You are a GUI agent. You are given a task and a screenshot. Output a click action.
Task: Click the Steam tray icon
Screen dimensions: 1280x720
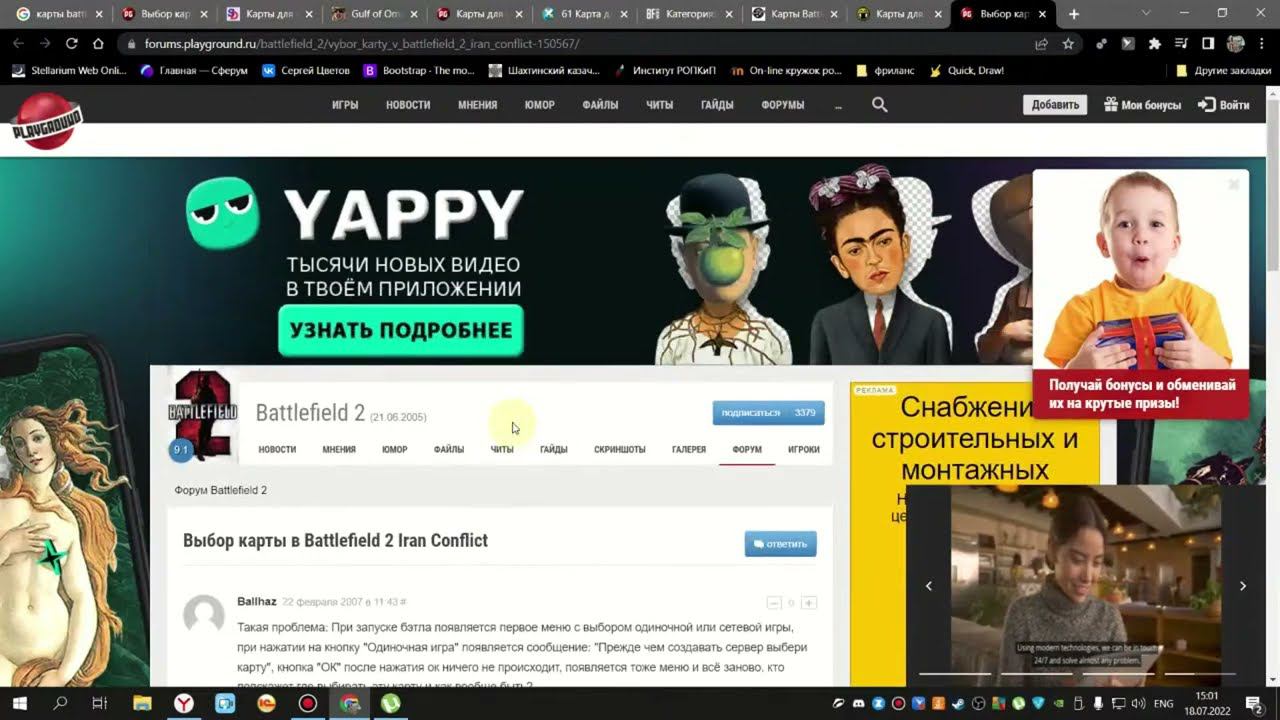pos(959,704)
